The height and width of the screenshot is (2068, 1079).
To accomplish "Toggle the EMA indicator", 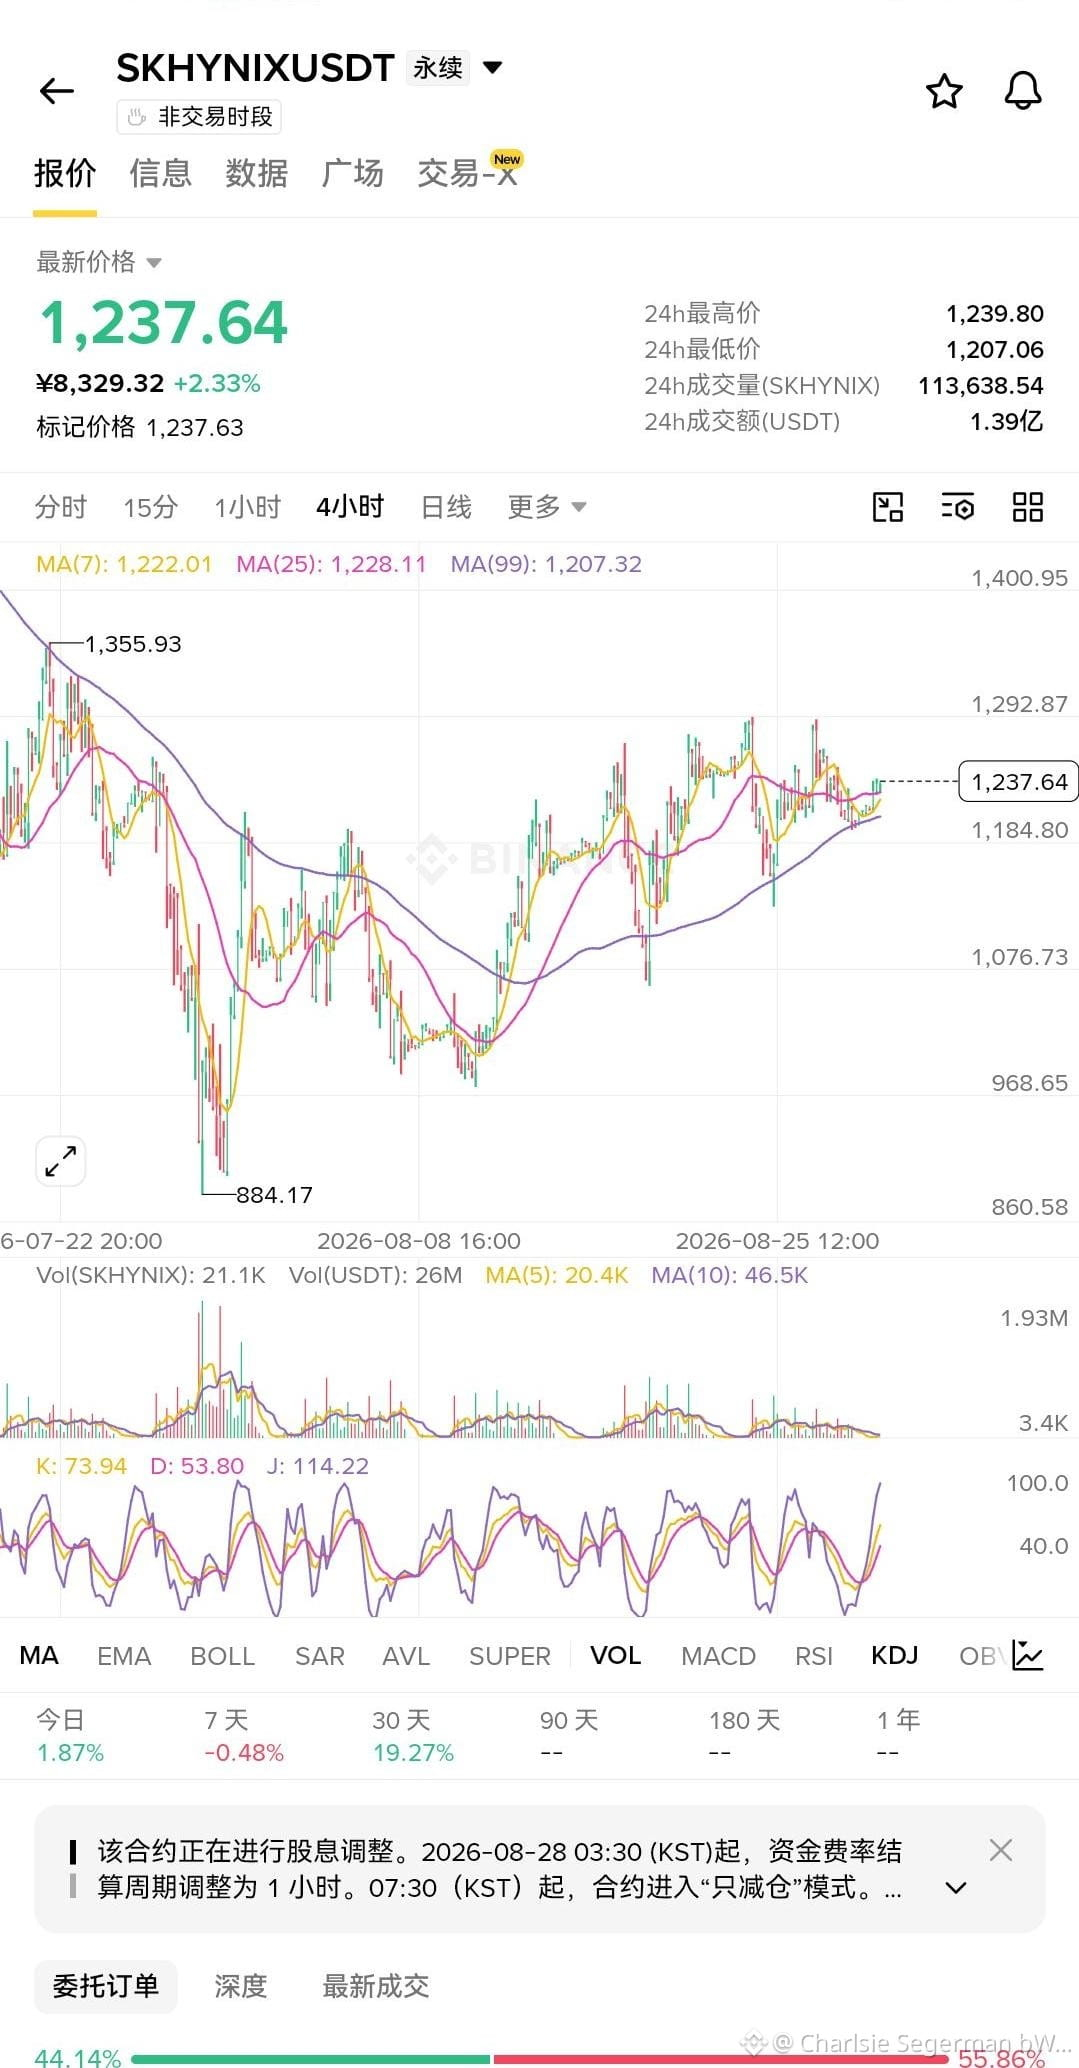I will click(x=124, y=1656).
